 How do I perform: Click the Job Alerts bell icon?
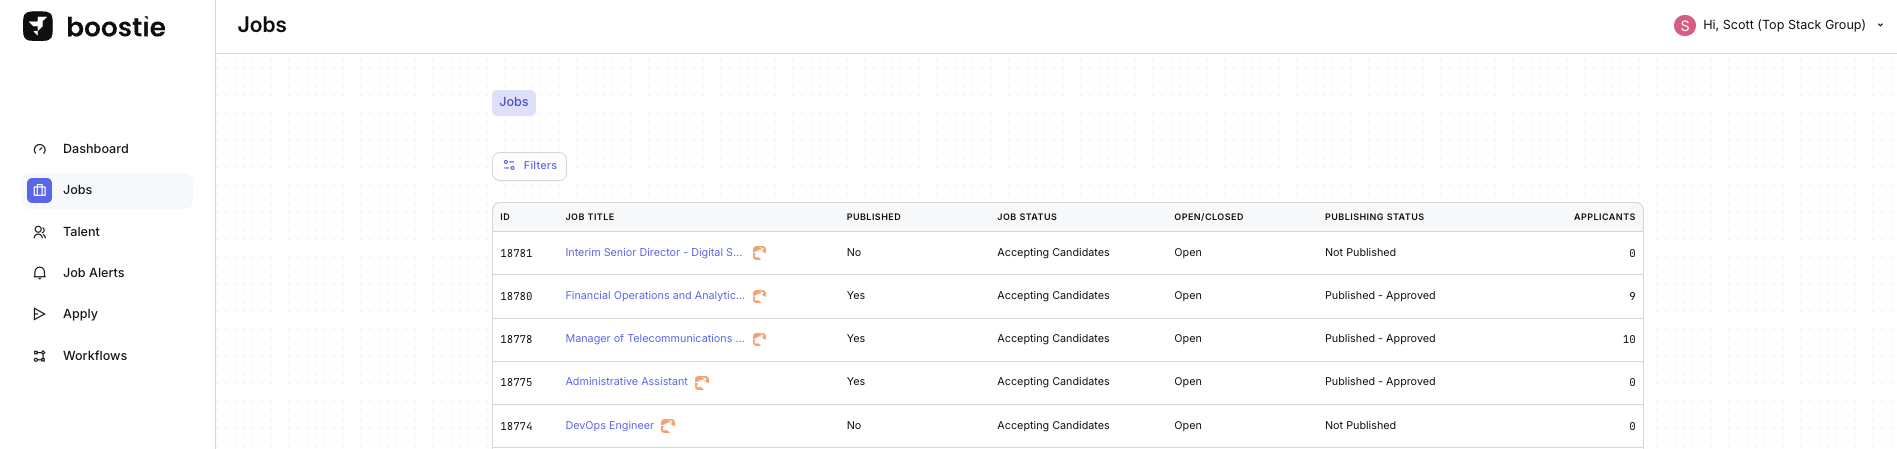click(x=40, y=273)
